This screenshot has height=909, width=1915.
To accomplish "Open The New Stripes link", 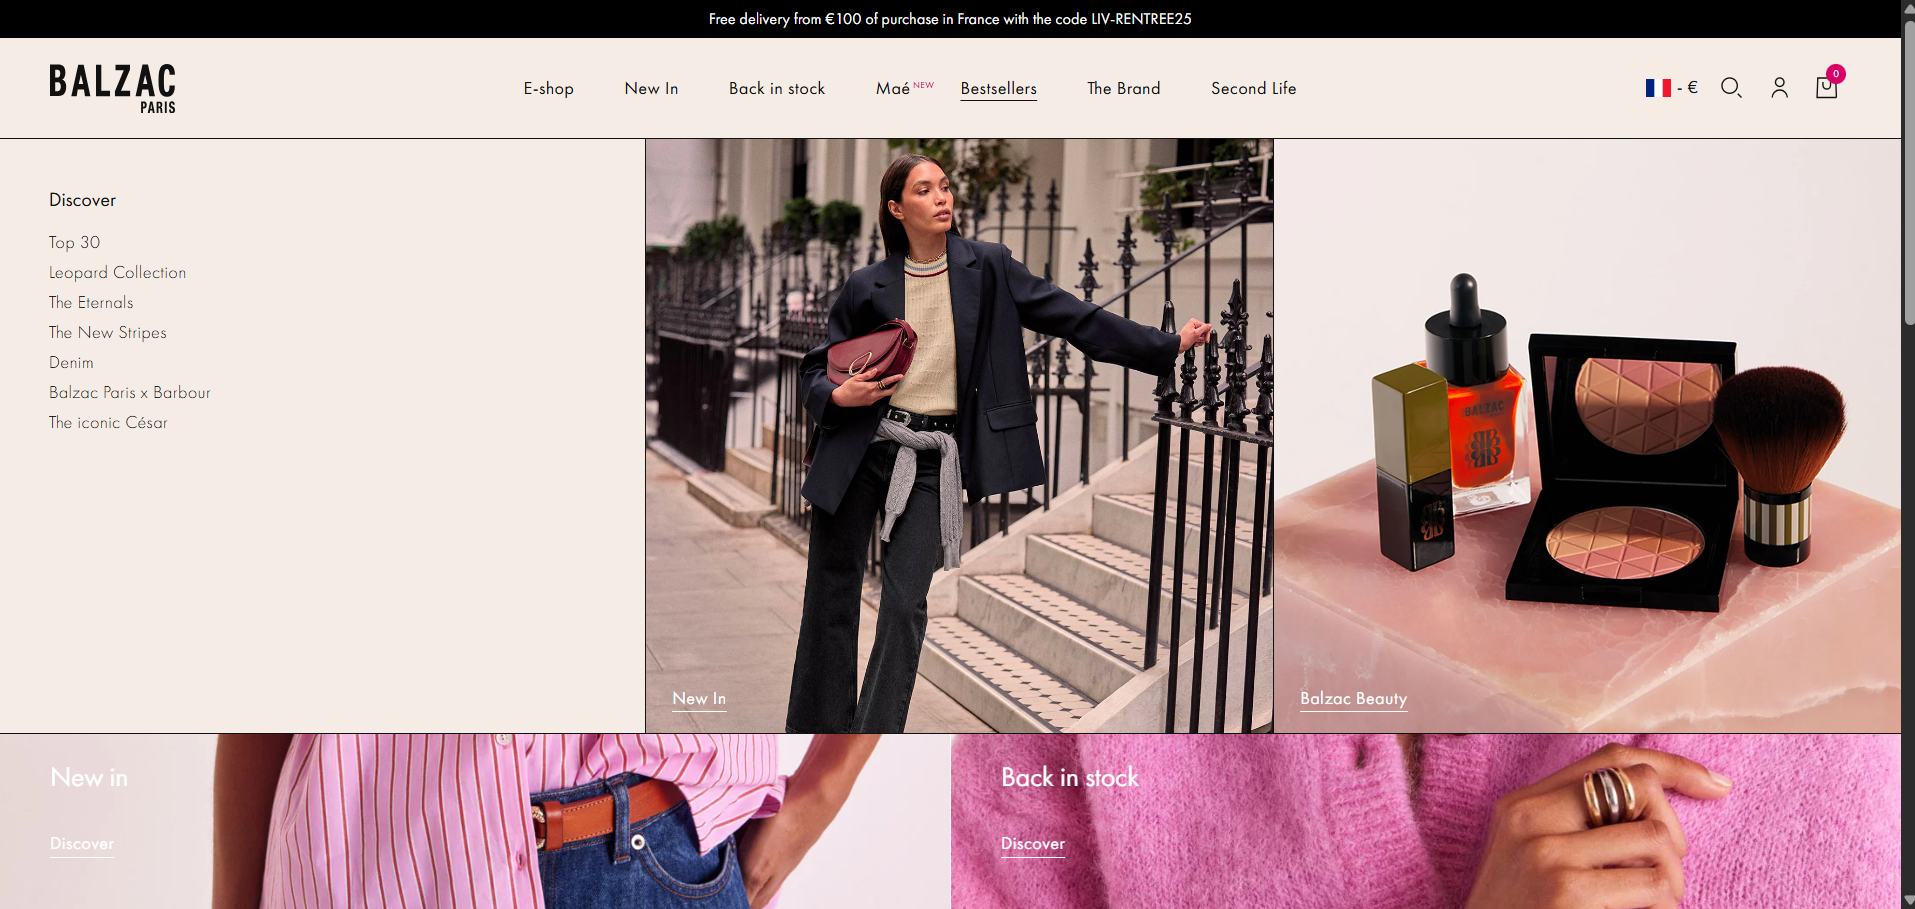I will tap(108, 332).
